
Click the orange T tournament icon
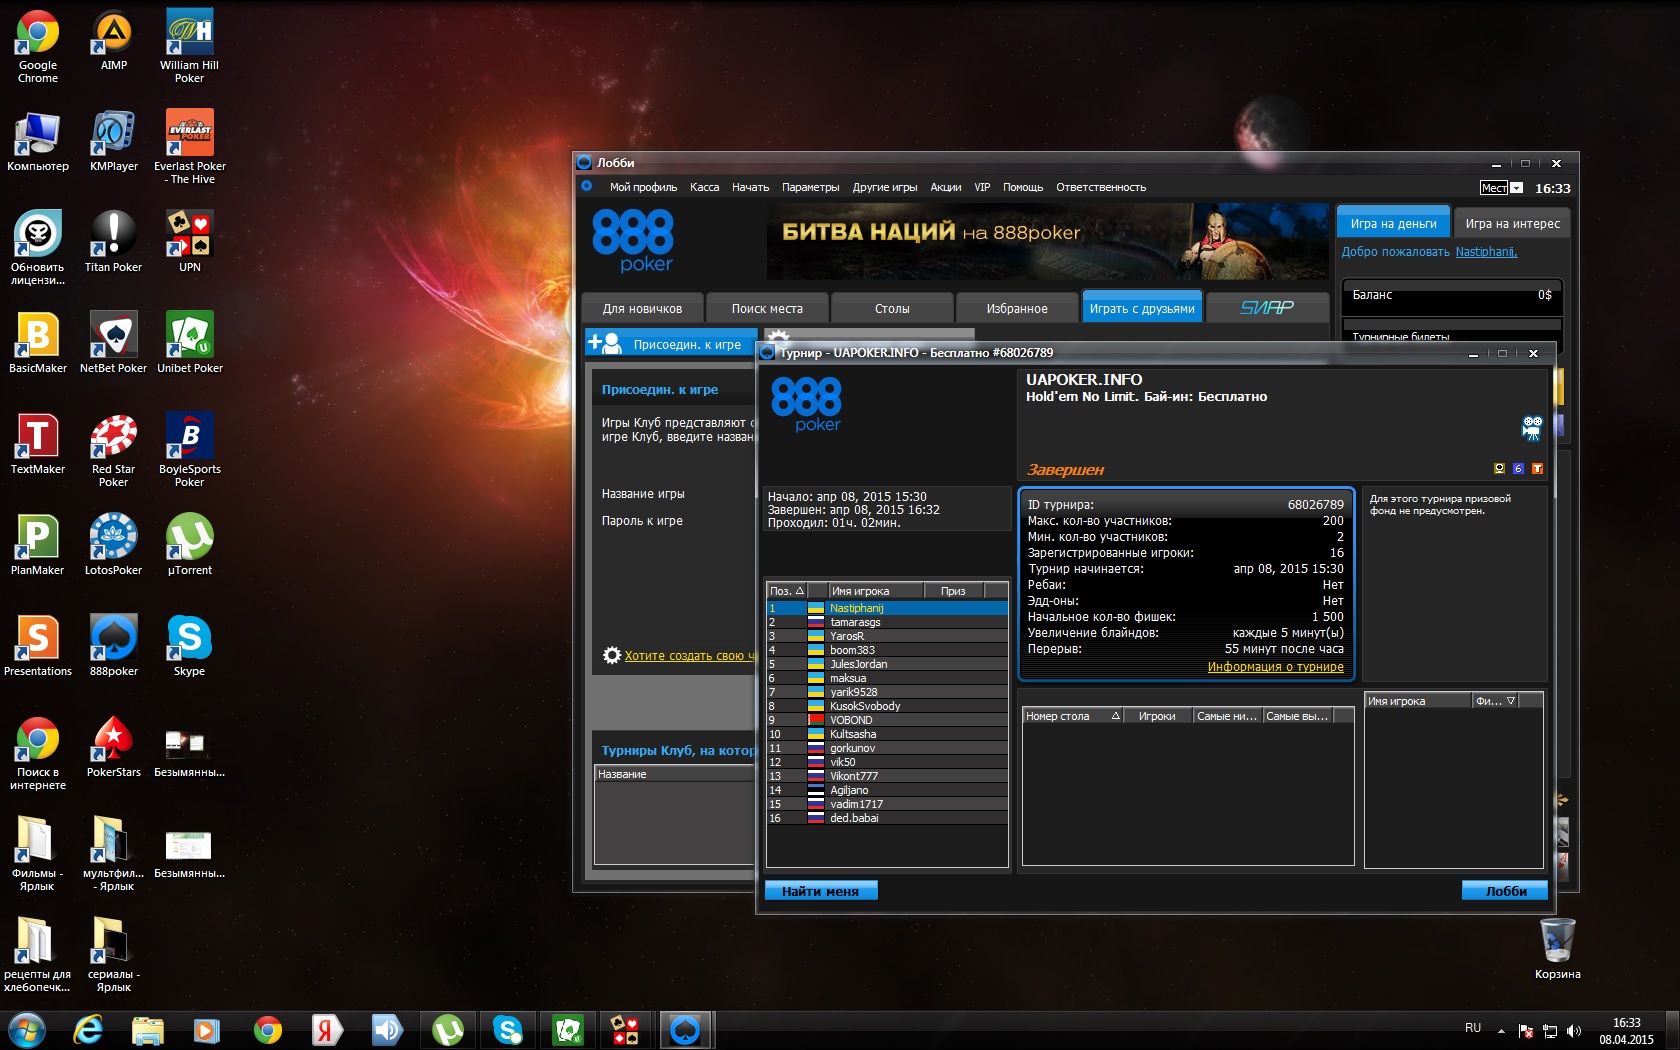(1537, 468)
